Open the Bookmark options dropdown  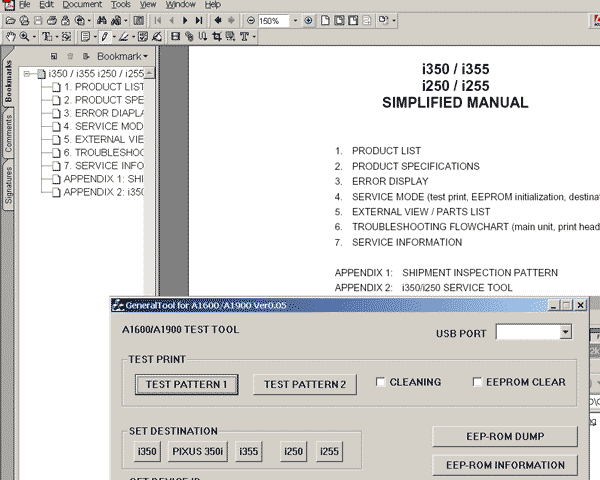(x=122, y=56)
